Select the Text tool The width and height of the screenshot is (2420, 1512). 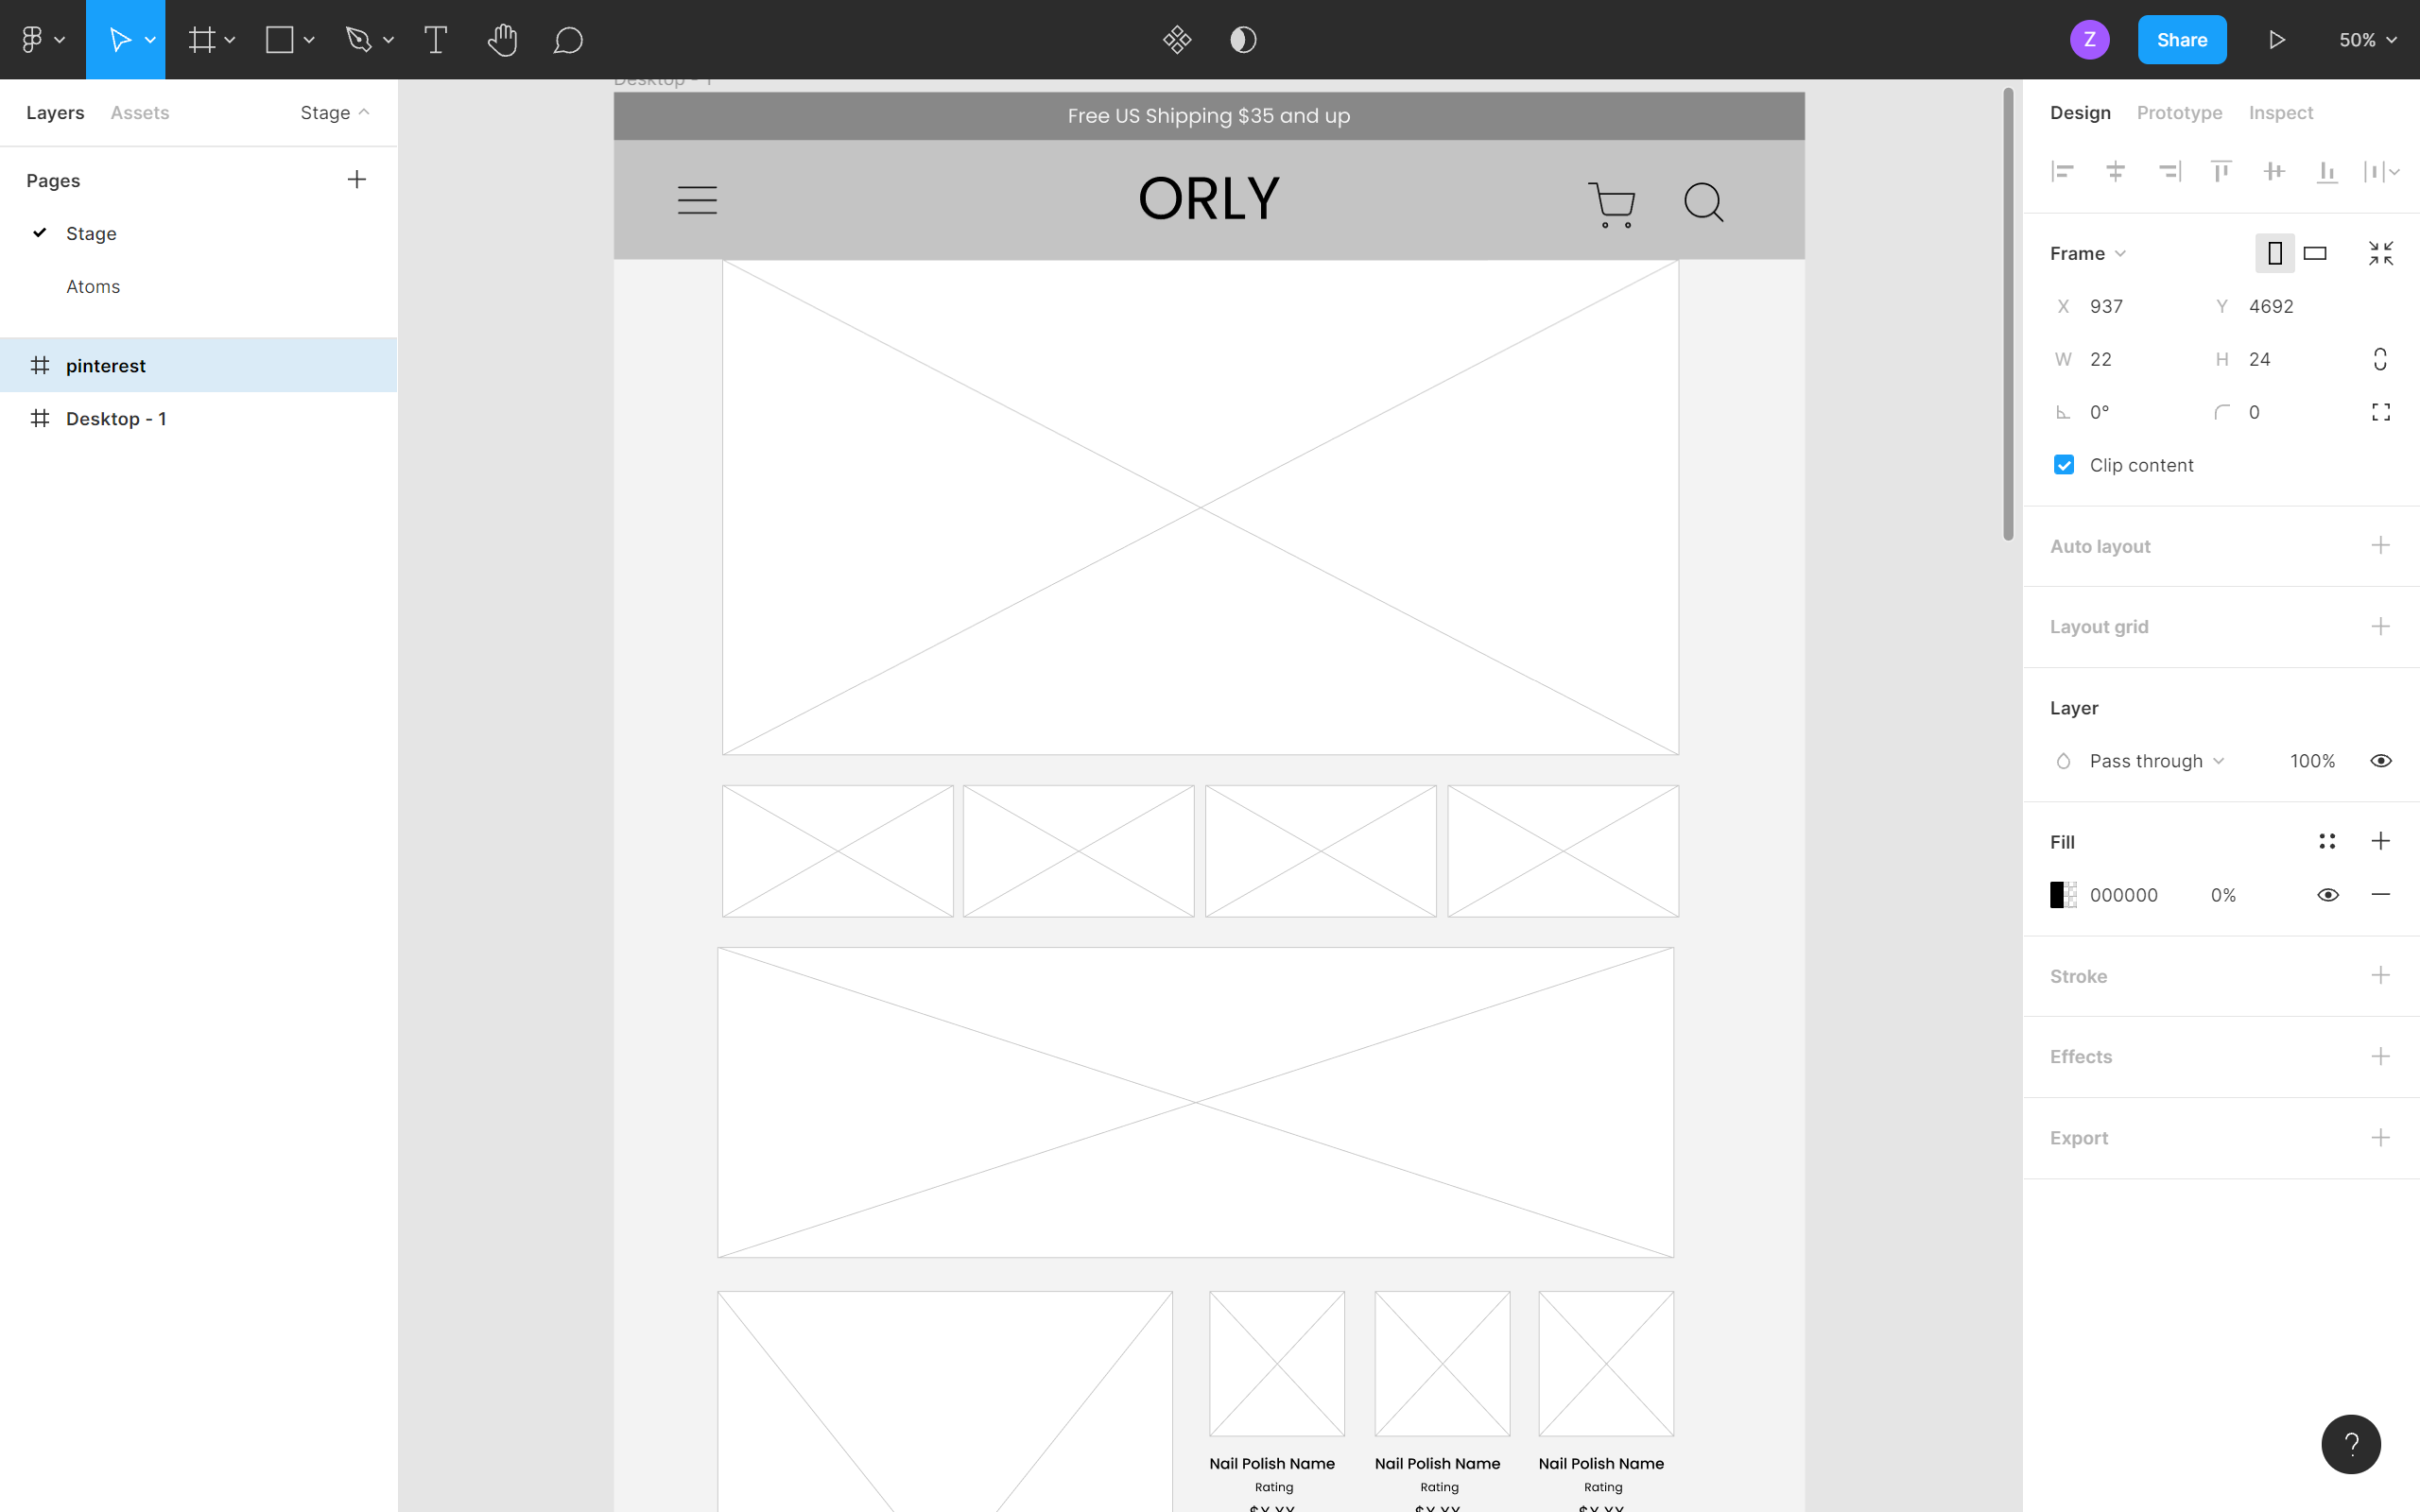click(438, 39)
